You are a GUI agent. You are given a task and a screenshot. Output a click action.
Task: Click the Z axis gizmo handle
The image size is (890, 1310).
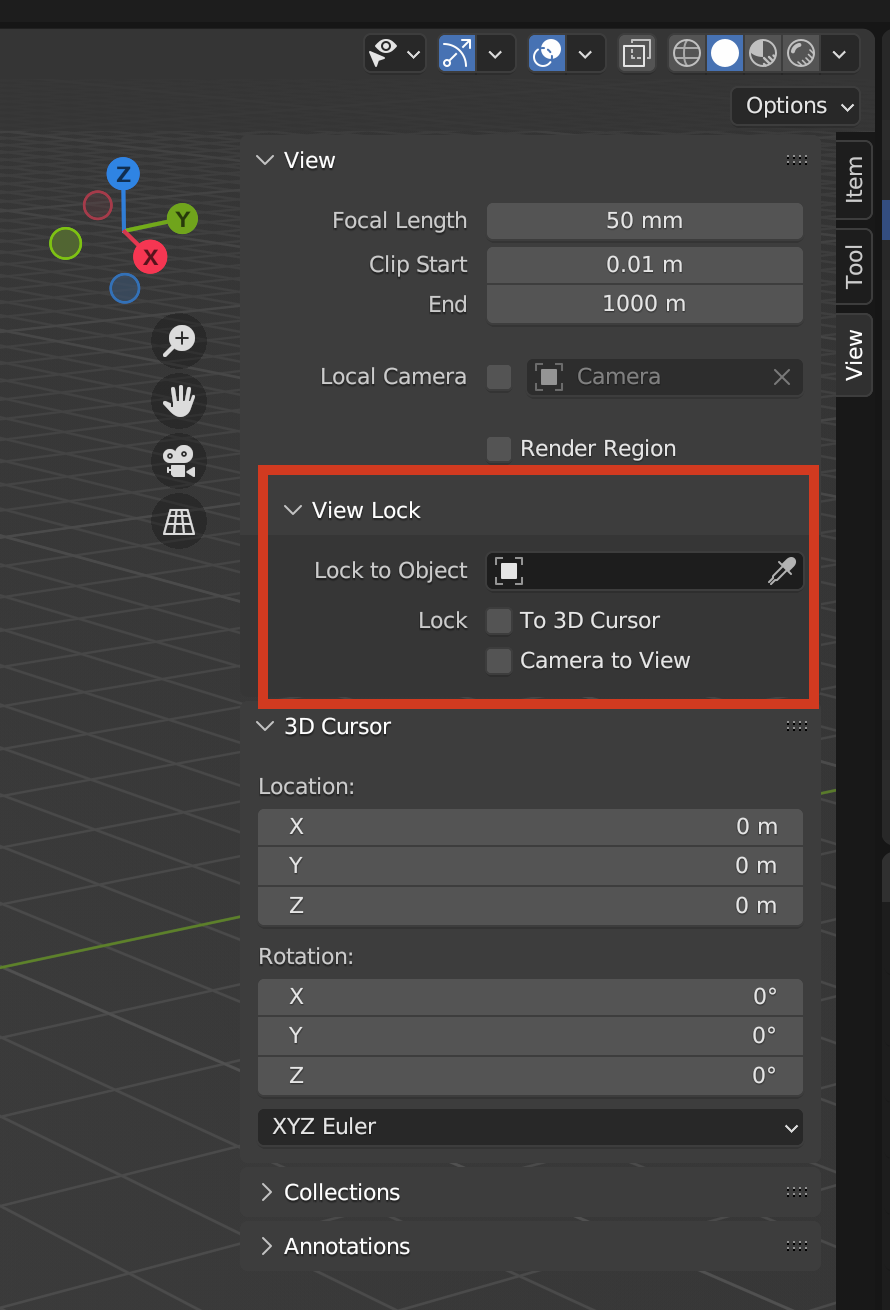coord(123,174)
